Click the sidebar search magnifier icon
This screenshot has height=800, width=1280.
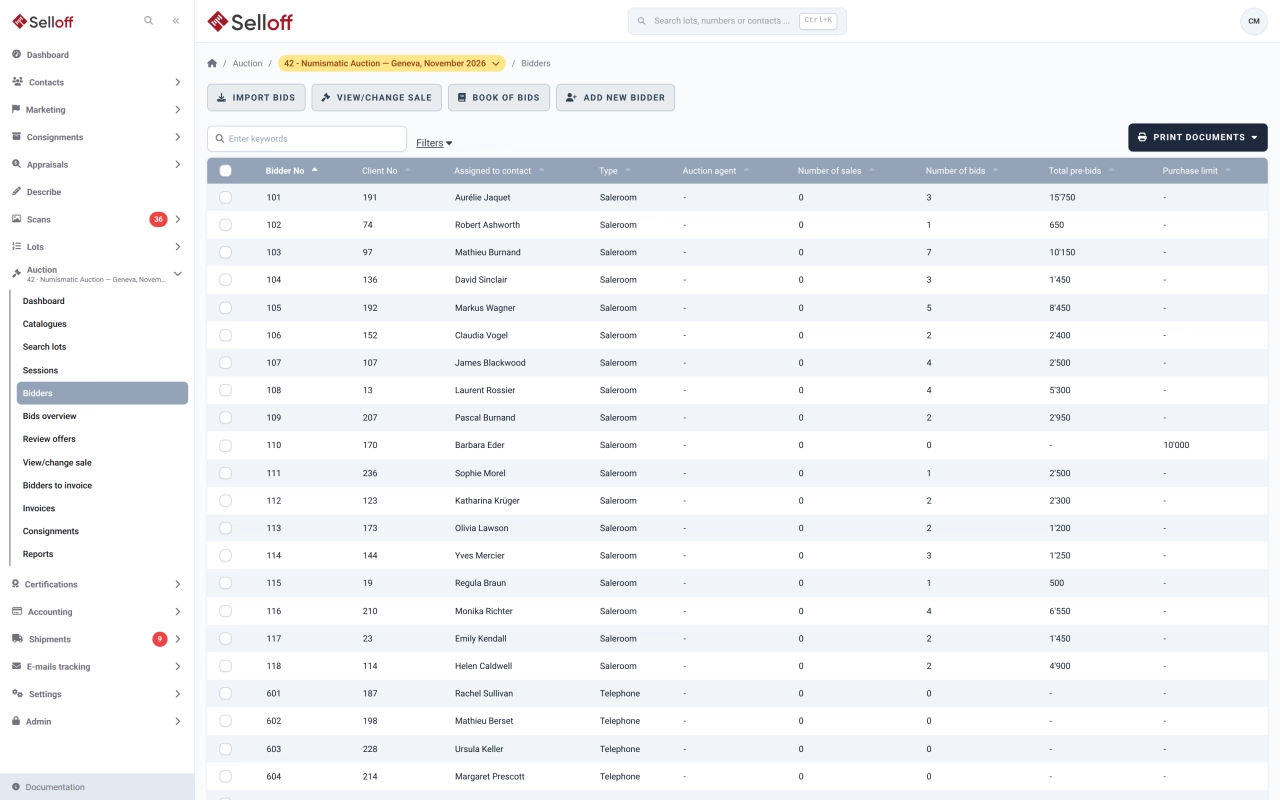point(149,20)
